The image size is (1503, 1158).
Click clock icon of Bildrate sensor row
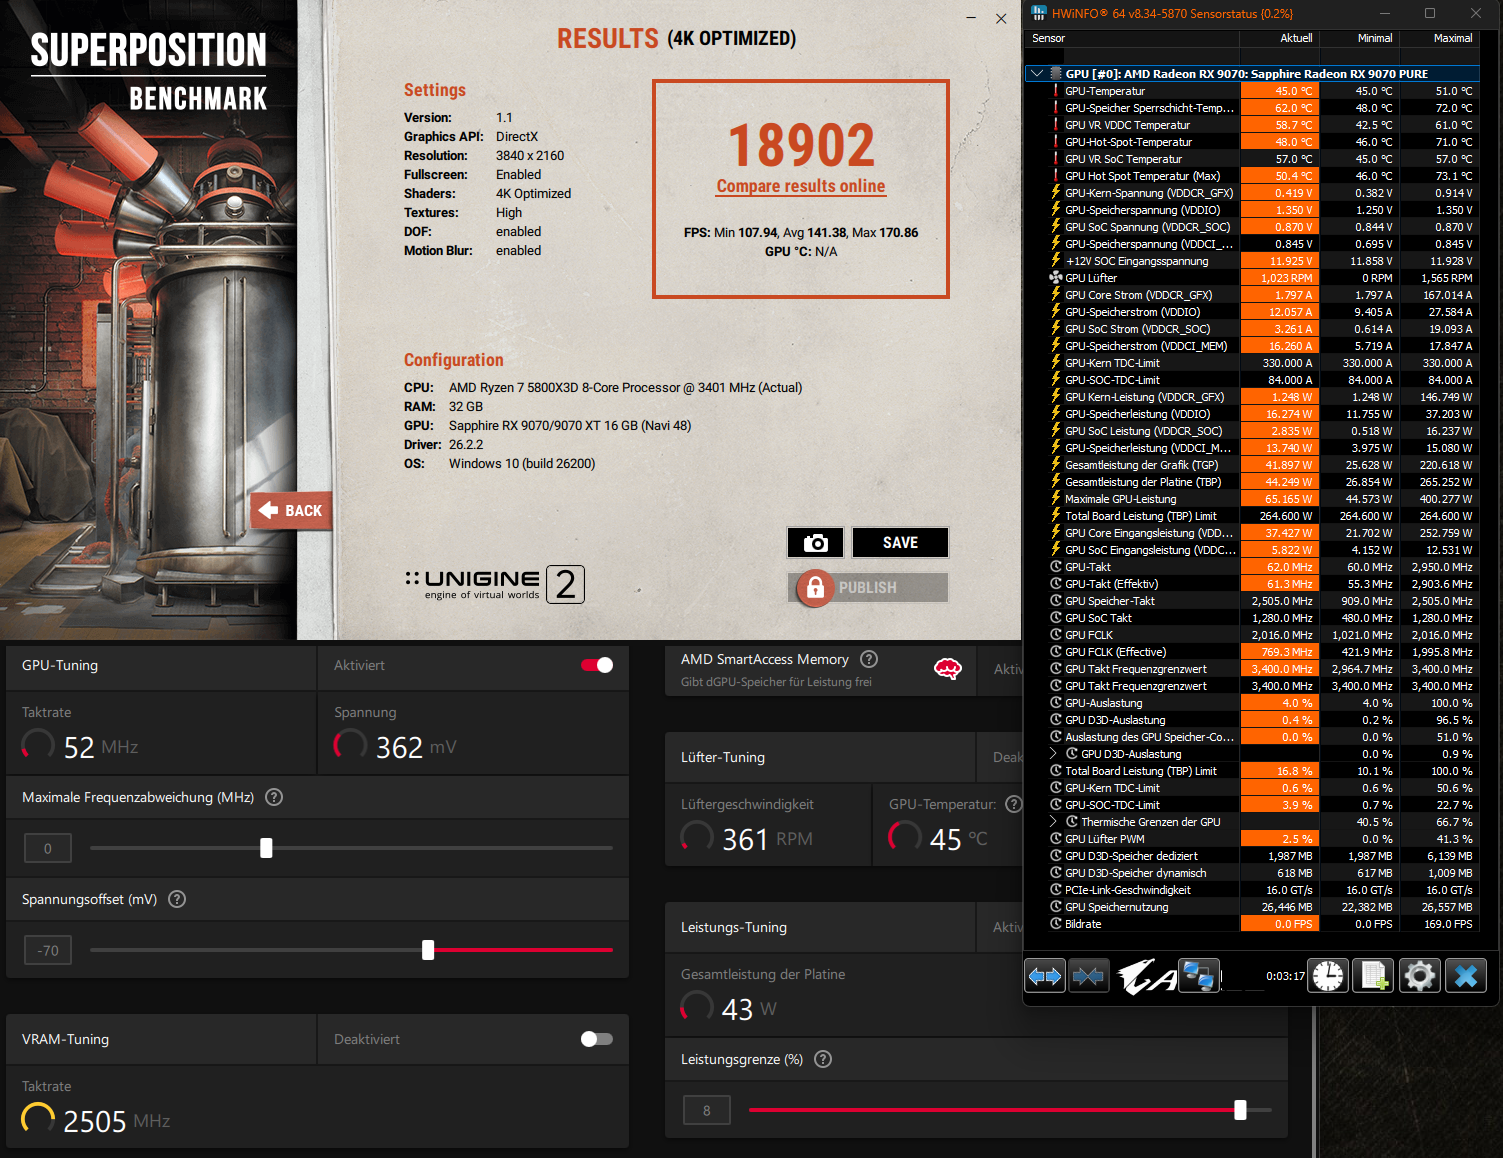click(x=1055, y=924)
